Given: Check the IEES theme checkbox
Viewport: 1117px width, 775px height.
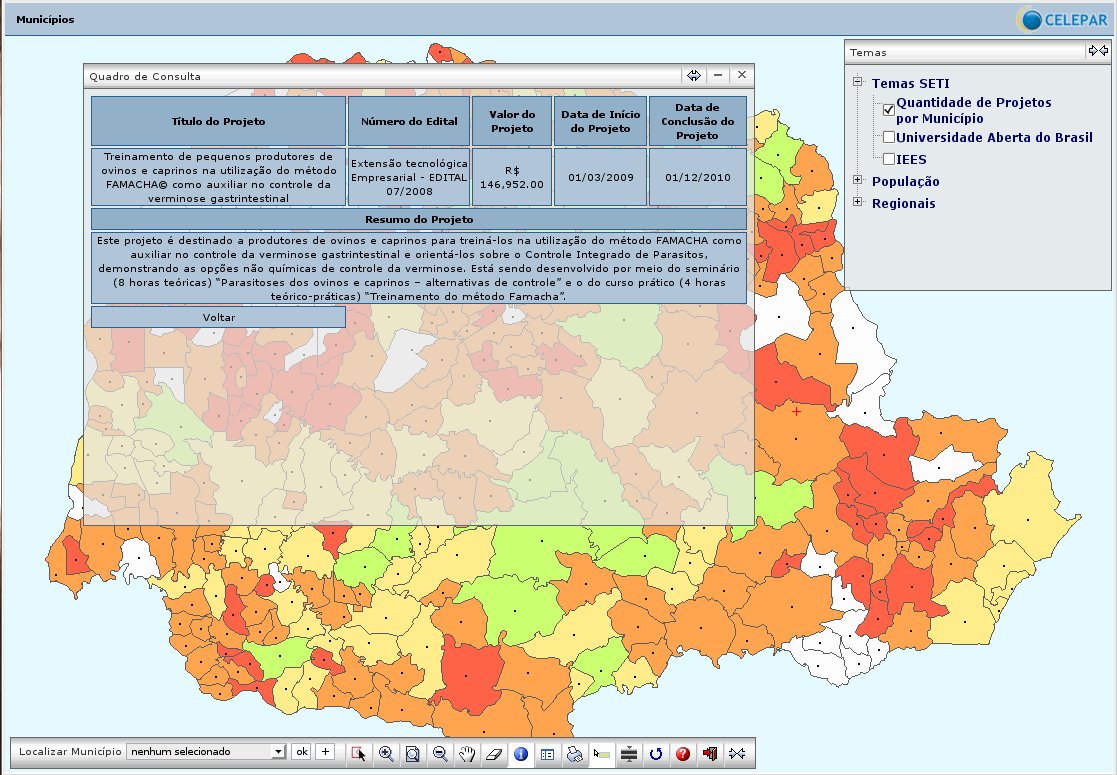Looking at the screenshot, I should [888, 159].
